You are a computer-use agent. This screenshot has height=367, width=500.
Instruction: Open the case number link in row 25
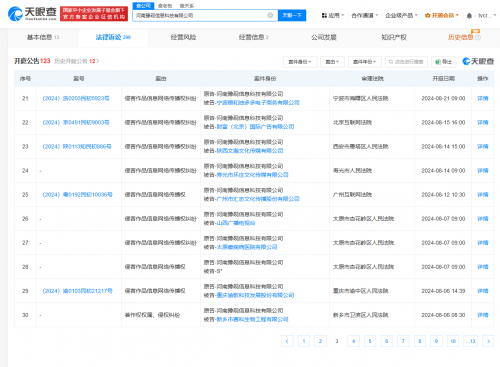pos(78,194)
